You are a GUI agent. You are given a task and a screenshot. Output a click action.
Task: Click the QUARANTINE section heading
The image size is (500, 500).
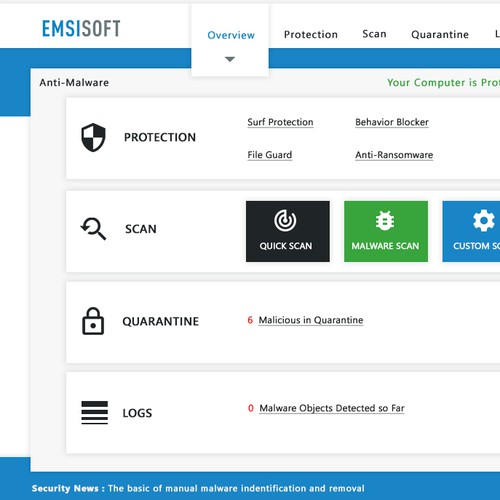pyautogui.click(x=161, y=321)
